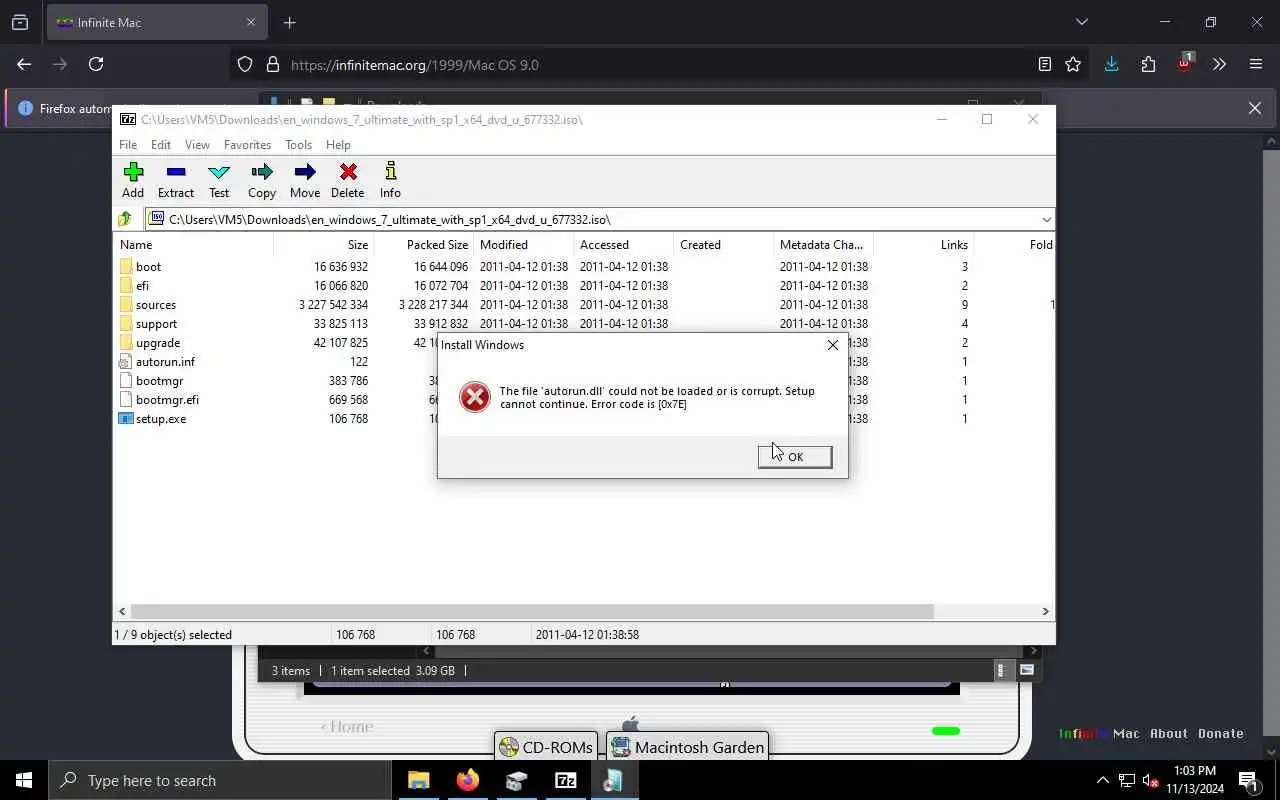Click the left scroll arrow in 7-Zip
The height and width of the screenshot is (800, 1280).
click(x=122, y=611)
